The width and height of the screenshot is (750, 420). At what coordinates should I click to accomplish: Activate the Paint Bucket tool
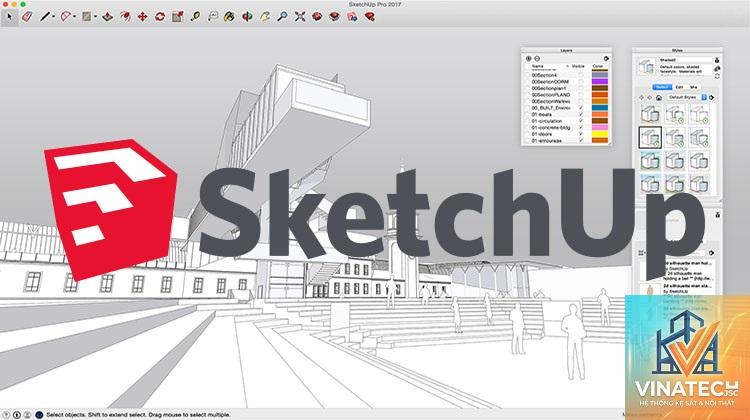coord(230,17)
